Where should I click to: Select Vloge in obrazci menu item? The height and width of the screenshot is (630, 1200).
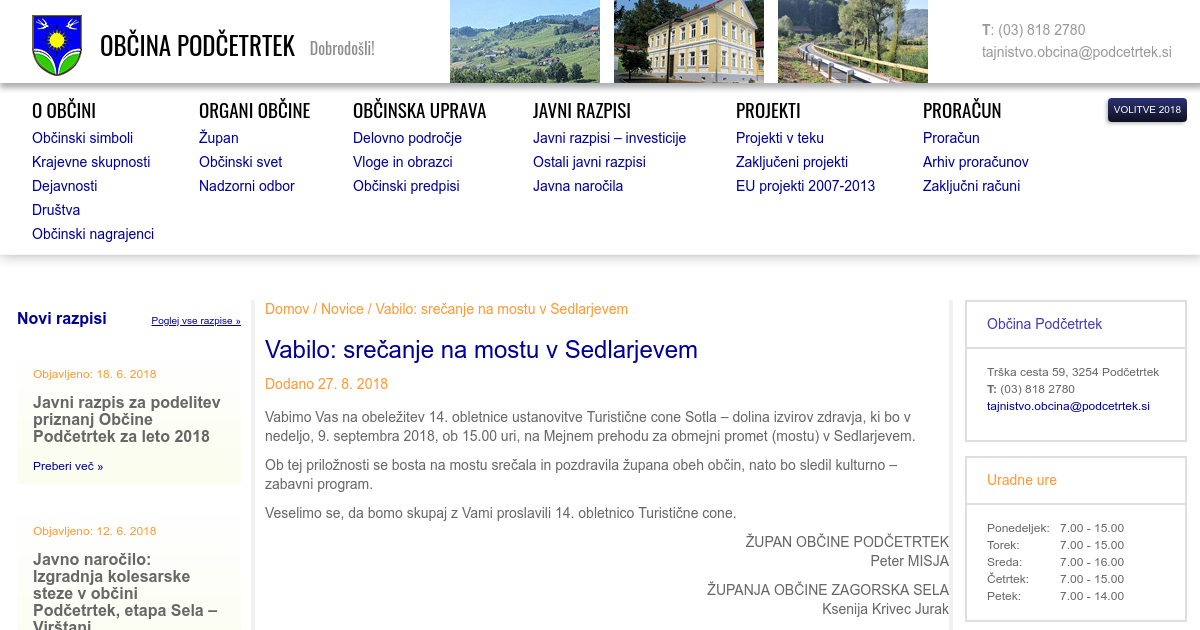(x=402, y=162)
